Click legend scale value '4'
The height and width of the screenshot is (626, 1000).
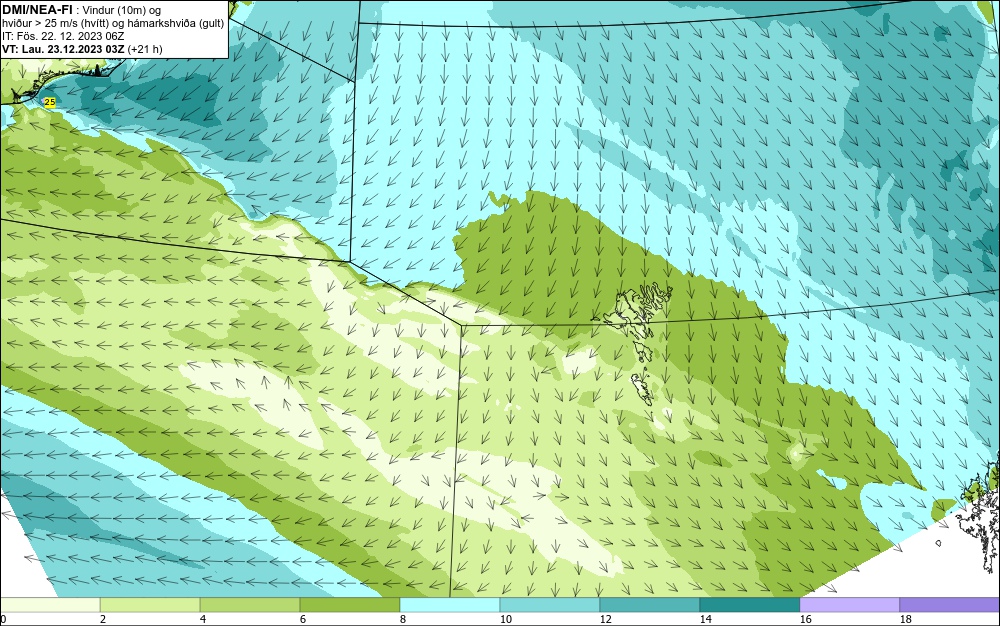coord(203,619)
